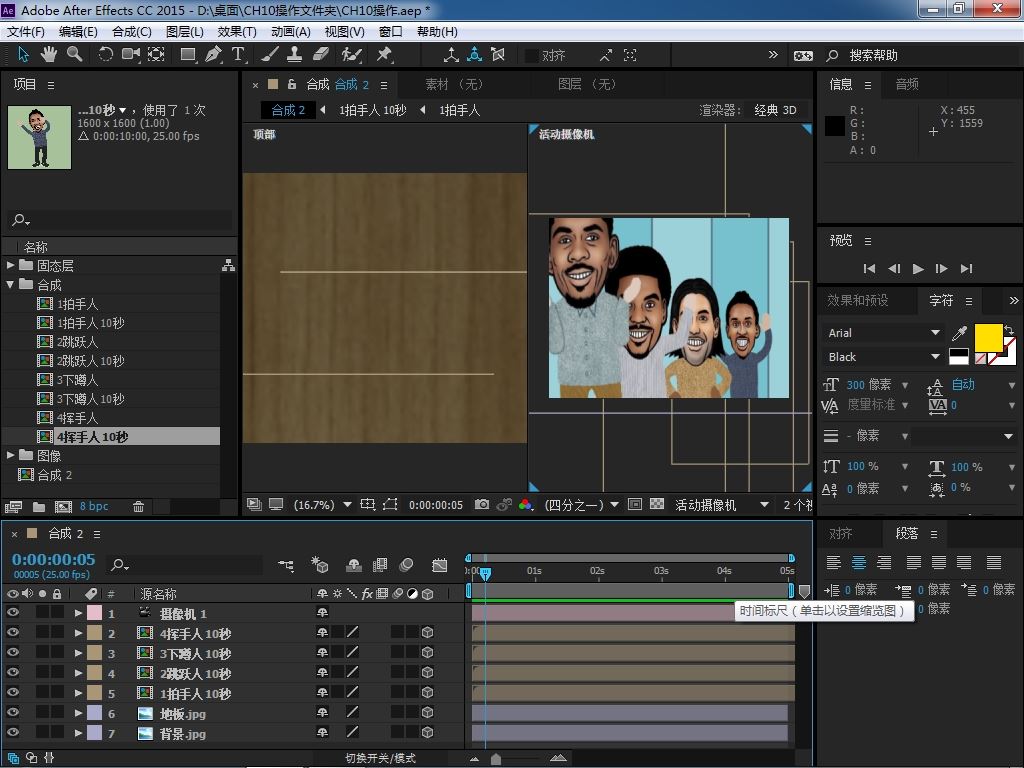The height and width of the screenshot is (768, 1024).
Task: Hide the 地板.jpg layer eye
Action: [x=12, y=712]
